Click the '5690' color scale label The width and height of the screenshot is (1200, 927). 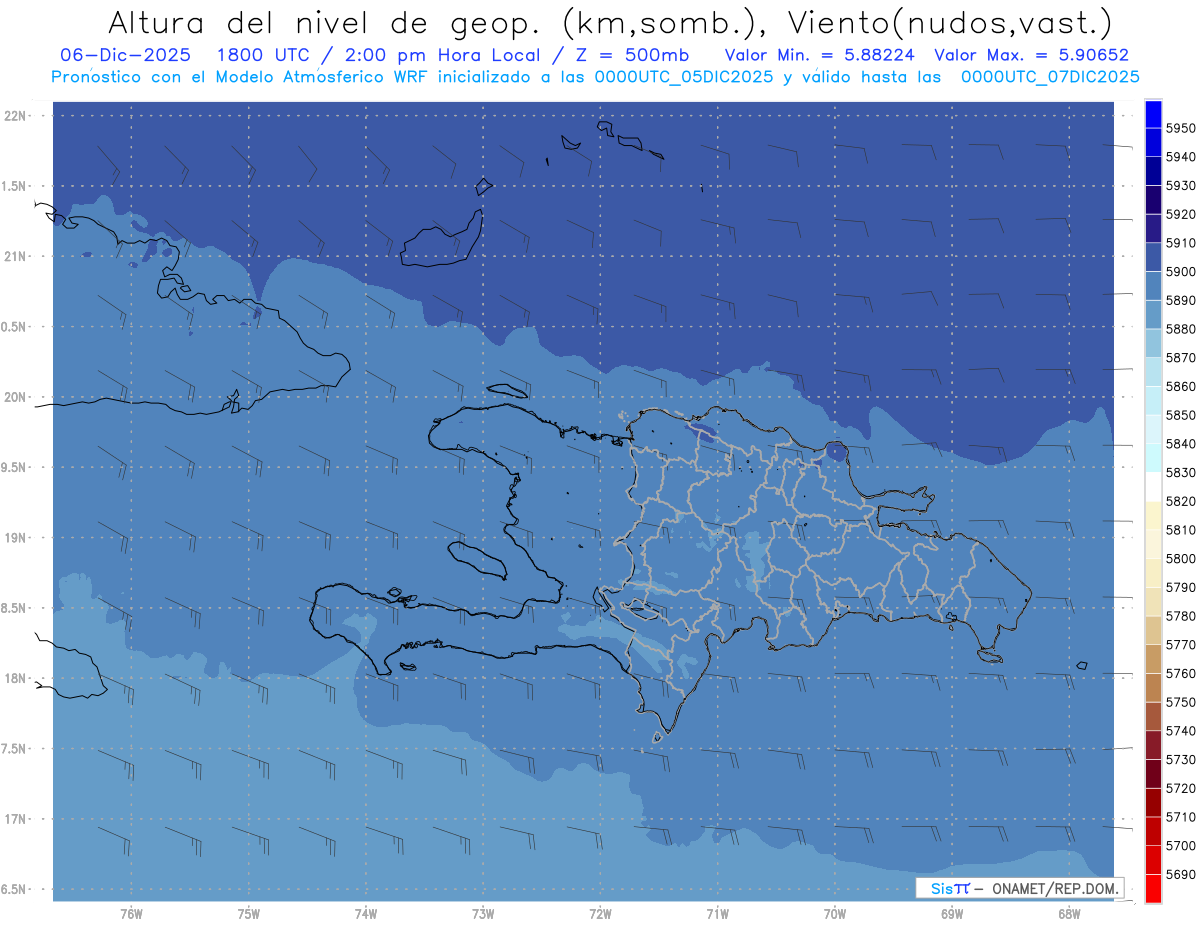click(1180, 874)
